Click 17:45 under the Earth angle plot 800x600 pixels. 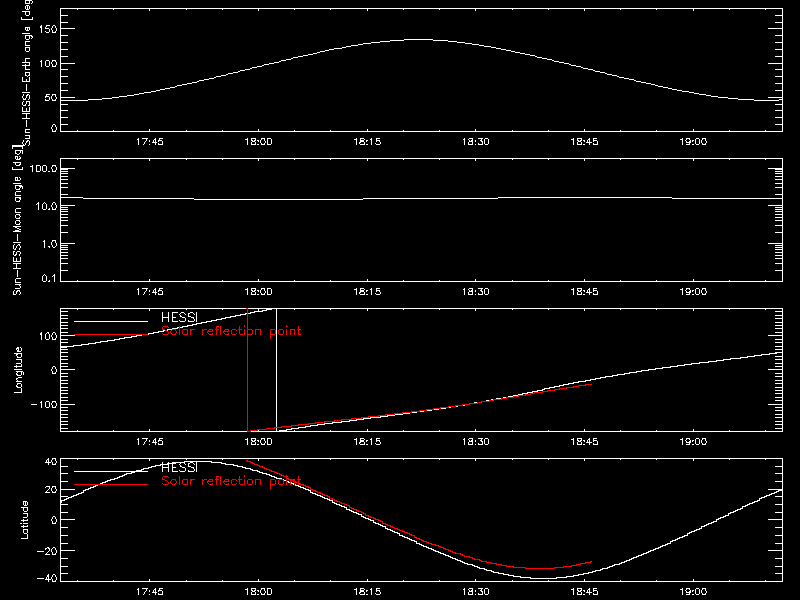click(149, 142)
